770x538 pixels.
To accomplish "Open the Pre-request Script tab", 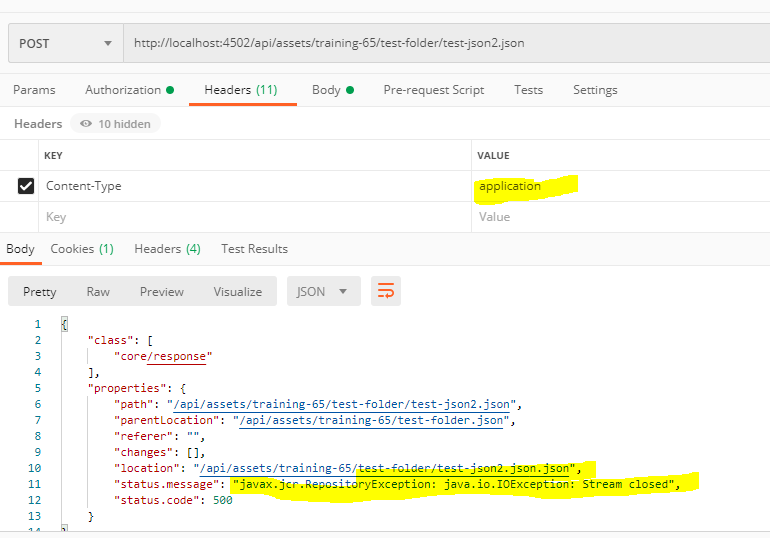I will point(433,90).
